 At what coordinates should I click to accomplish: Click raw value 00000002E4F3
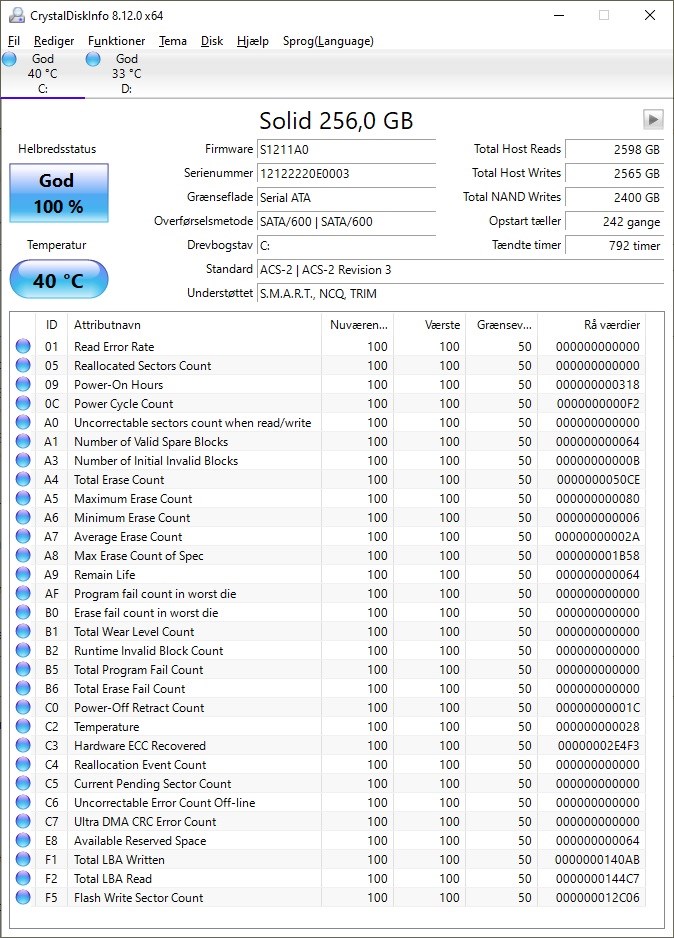click(598, 745)
